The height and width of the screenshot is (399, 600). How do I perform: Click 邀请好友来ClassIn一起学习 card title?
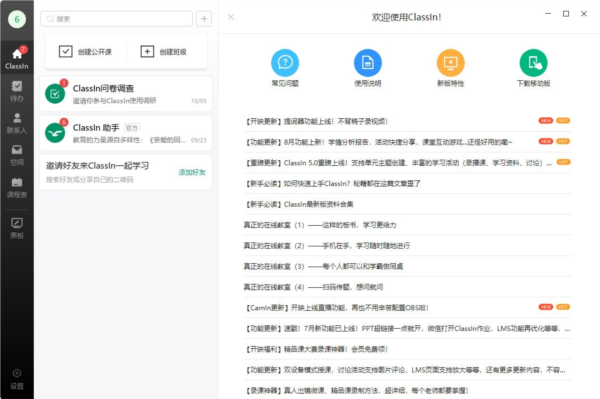[x=97, y=166]
